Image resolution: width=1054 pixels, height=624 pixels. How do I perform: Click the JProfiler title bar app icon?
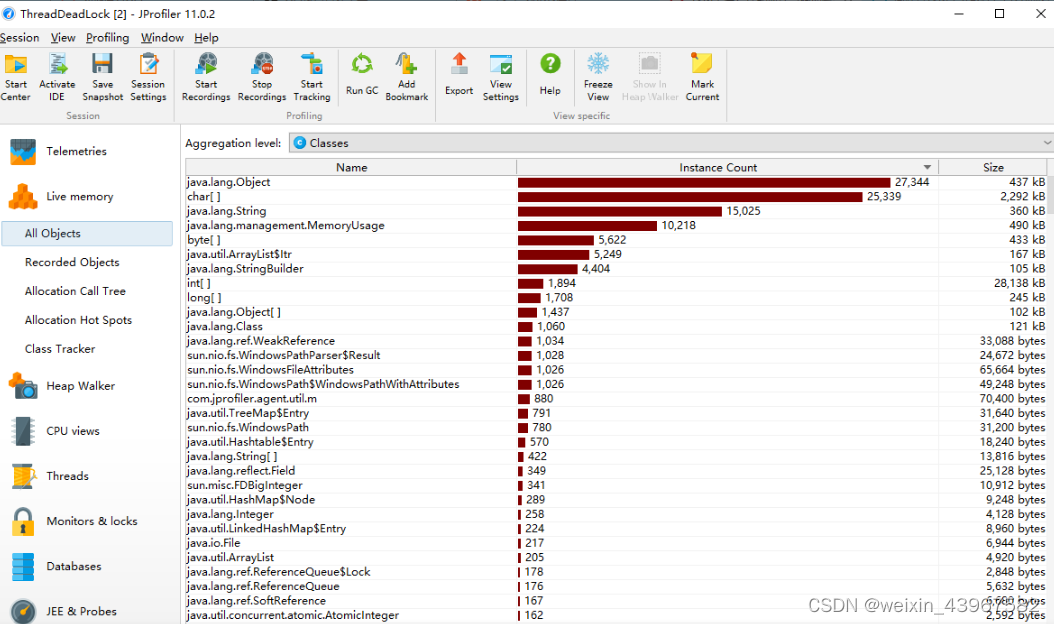coord(9,13)
